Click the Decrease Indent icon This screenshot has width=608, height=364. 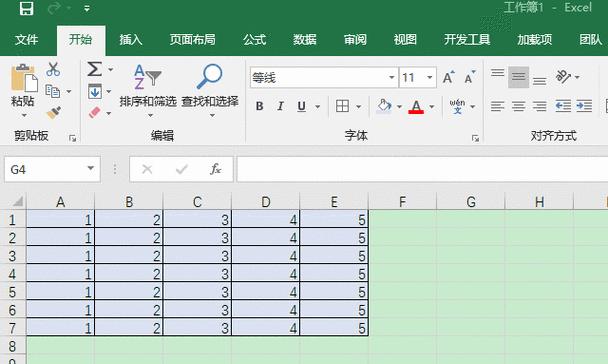(563, 106)
